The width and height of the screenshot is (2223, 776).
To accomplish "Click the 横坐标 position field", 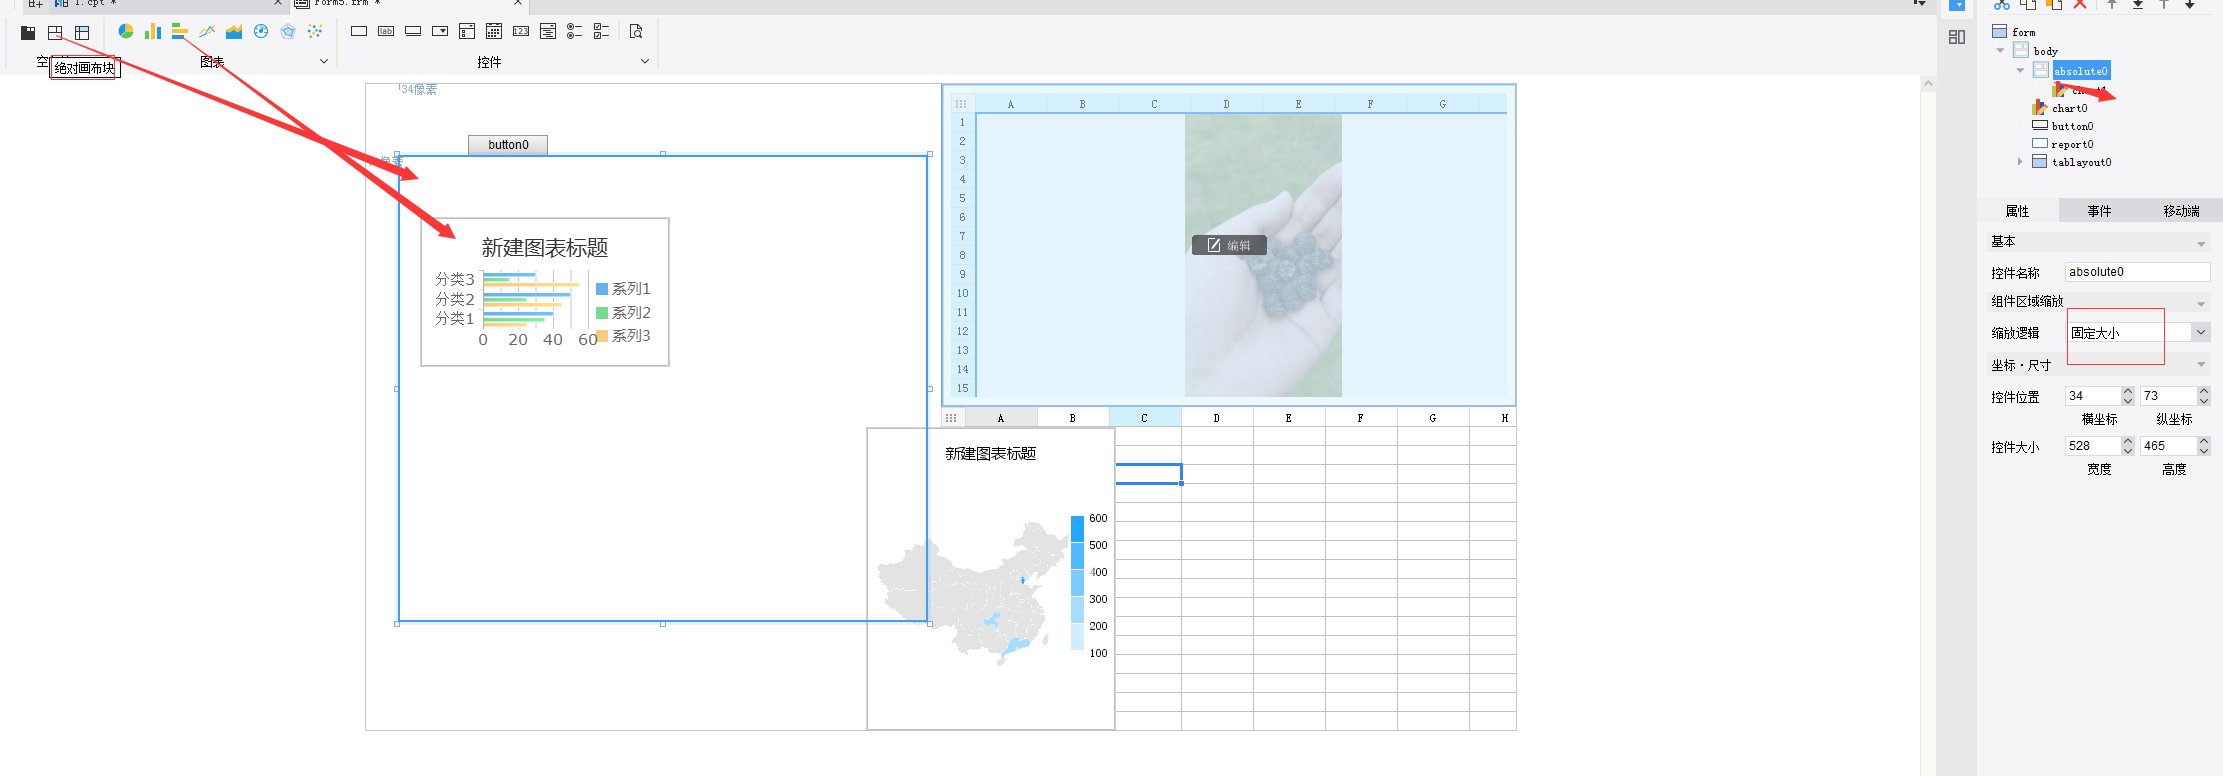I will 2092,396.
